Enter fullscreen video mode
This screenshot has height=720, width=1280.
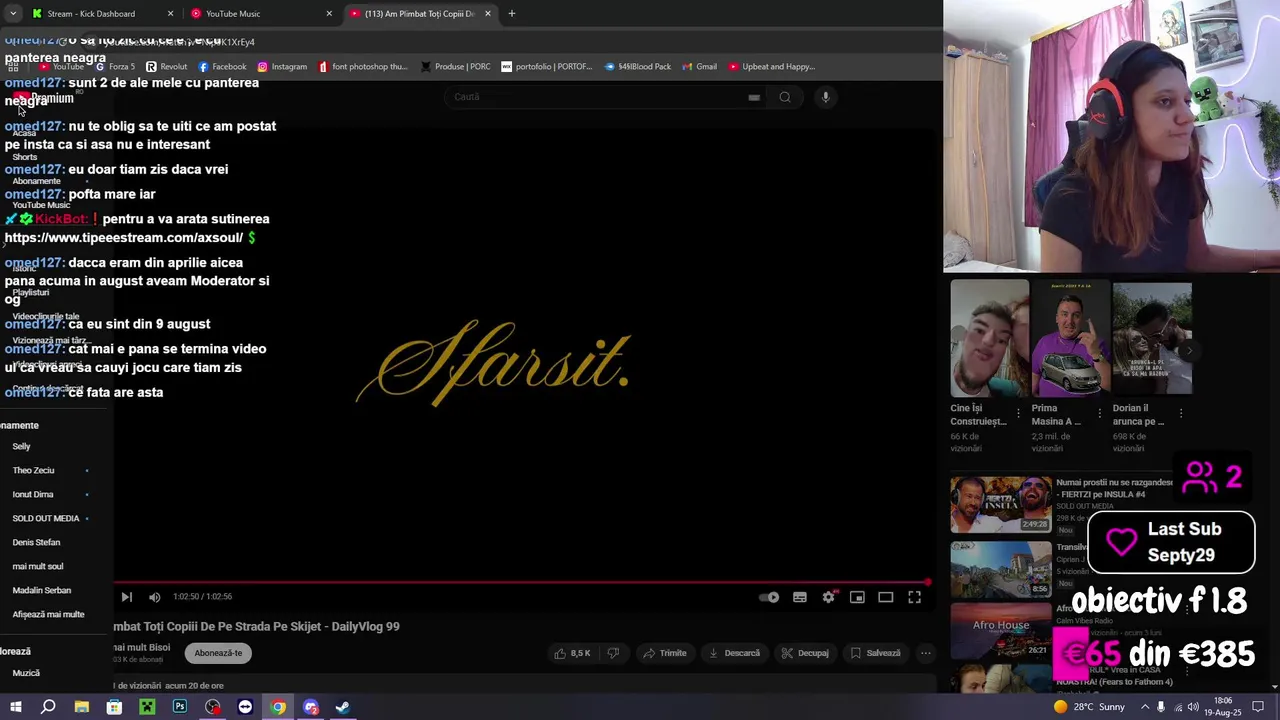tap(914, 597)
